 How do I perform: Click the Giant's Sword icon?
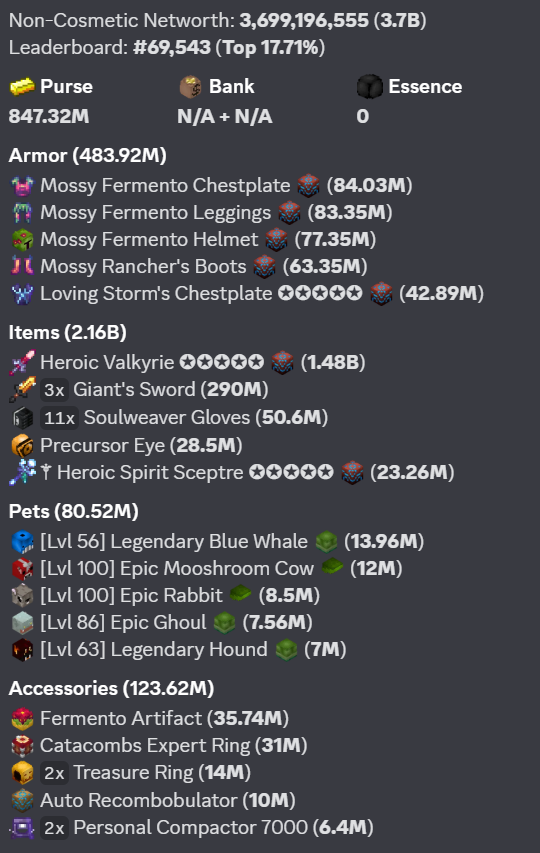(x=22, y=390)
